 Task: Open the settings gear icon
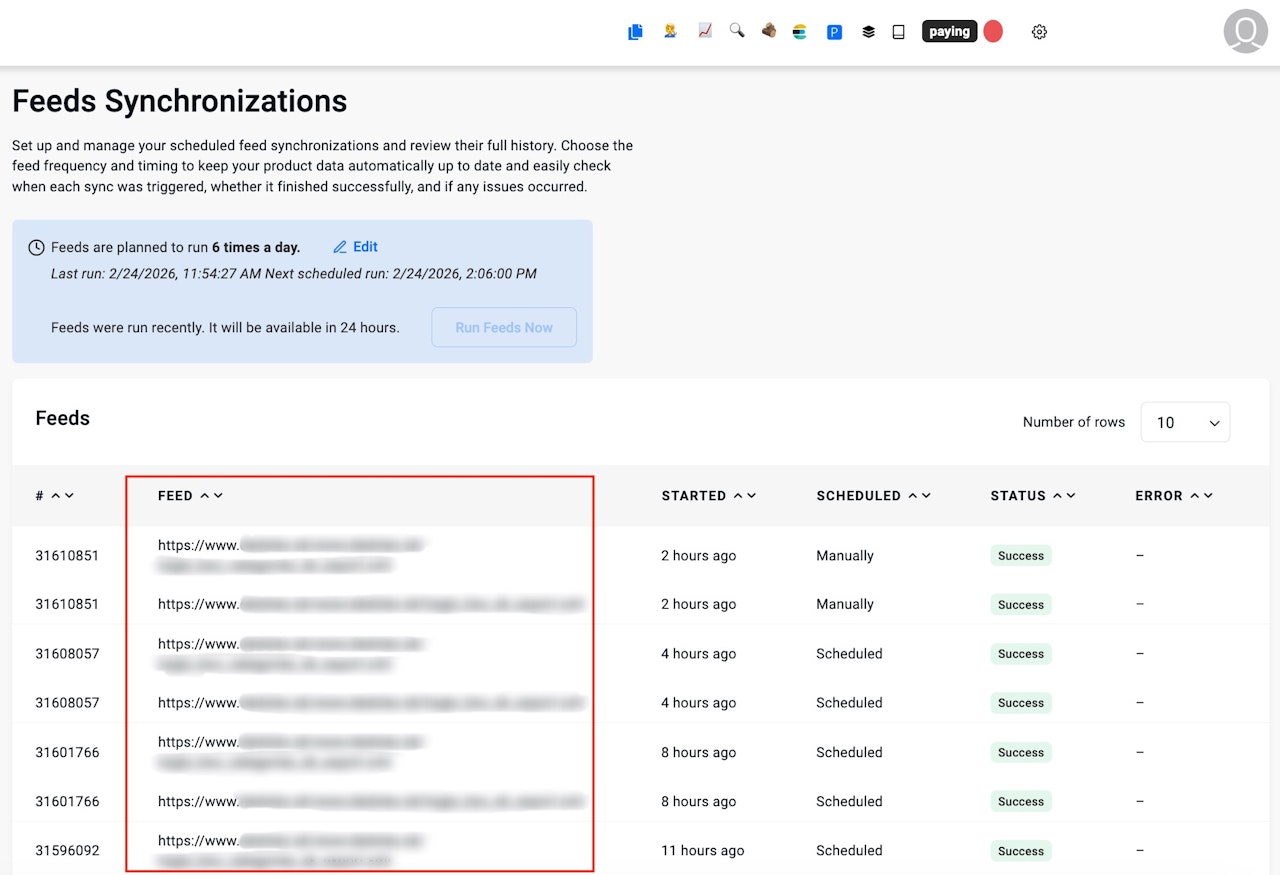[x=1039, y=32]
